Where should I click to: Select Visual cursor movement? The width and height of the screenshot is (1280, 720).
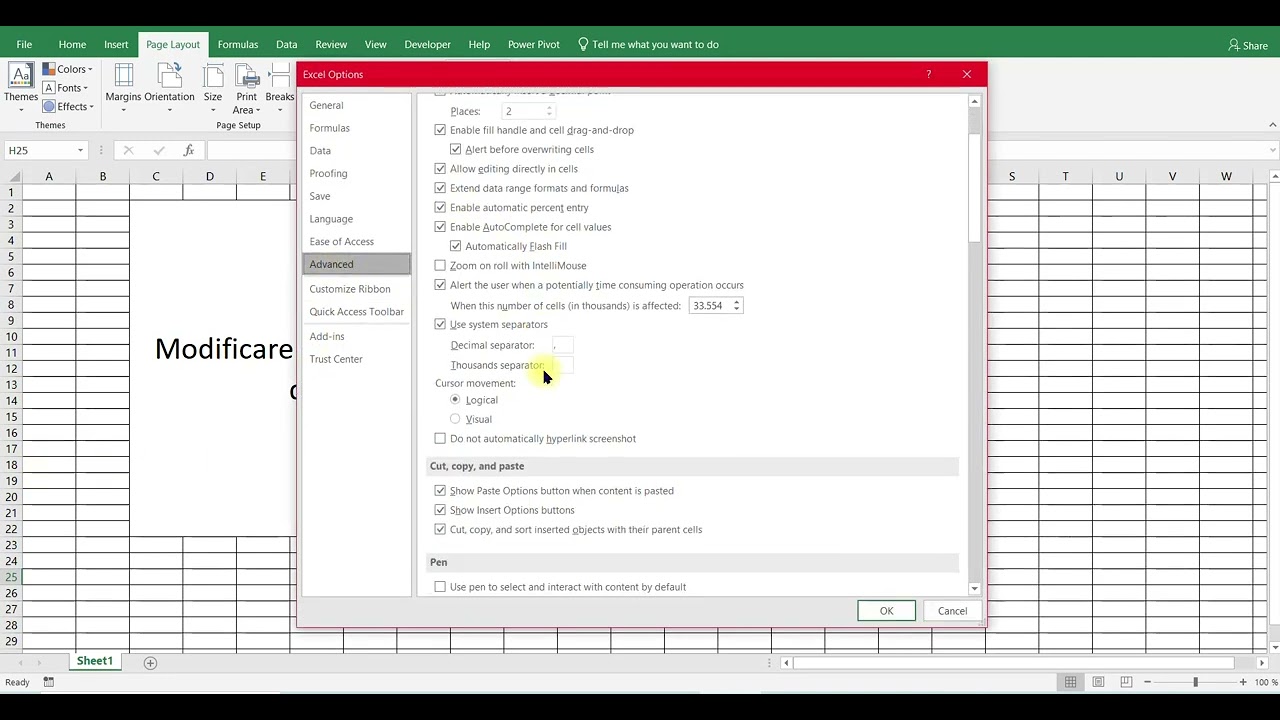pos(455,419)
